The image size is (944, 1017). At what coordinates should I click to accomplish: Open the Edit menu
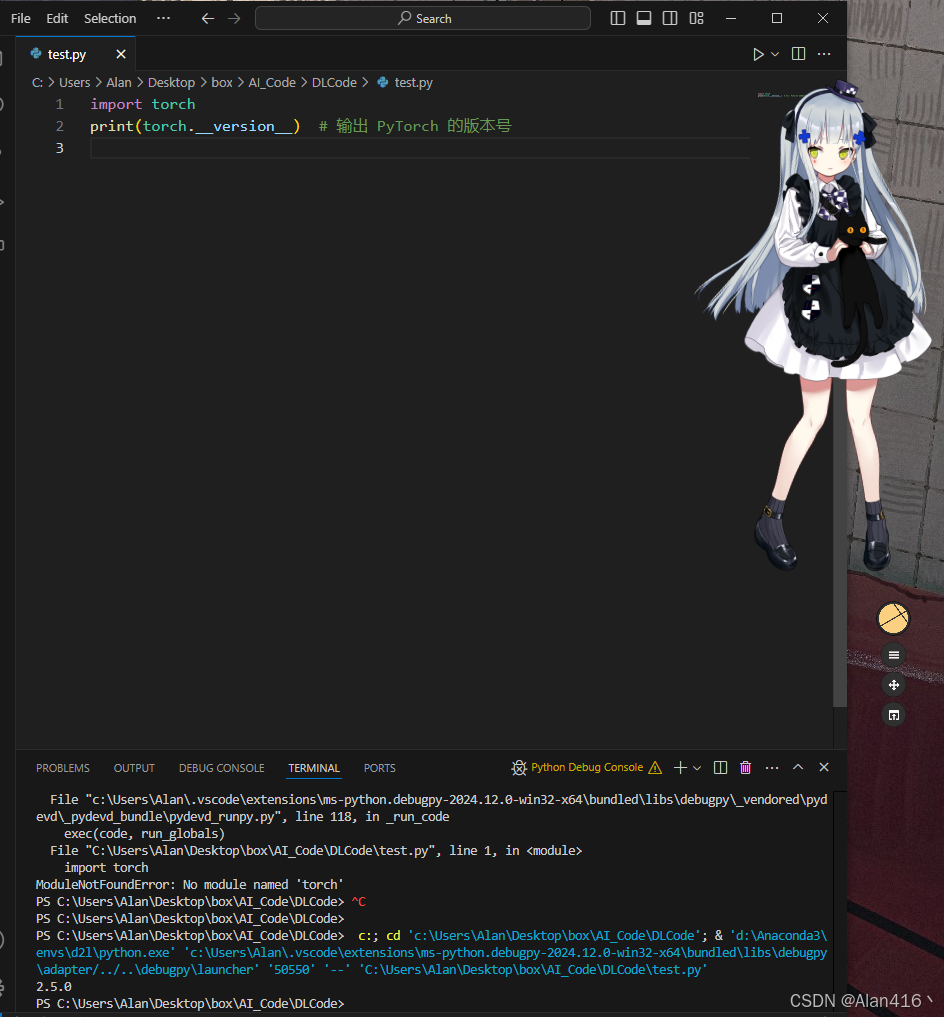(x=57, y=18)
